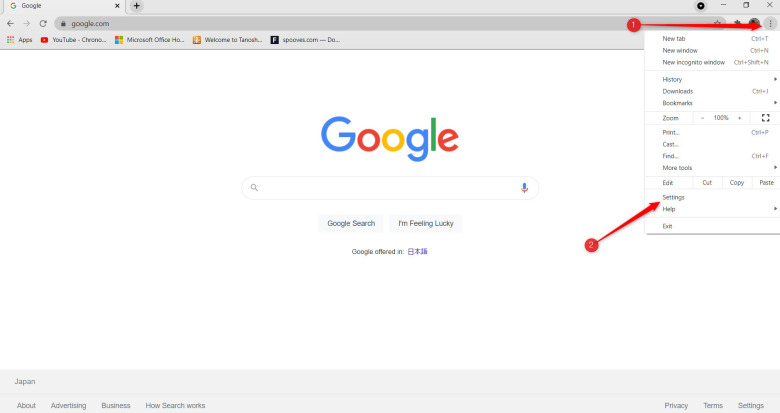This screenshot has height=413, width=780.
Task: Click the three-dot Chrome menu button
Action: 770,23
